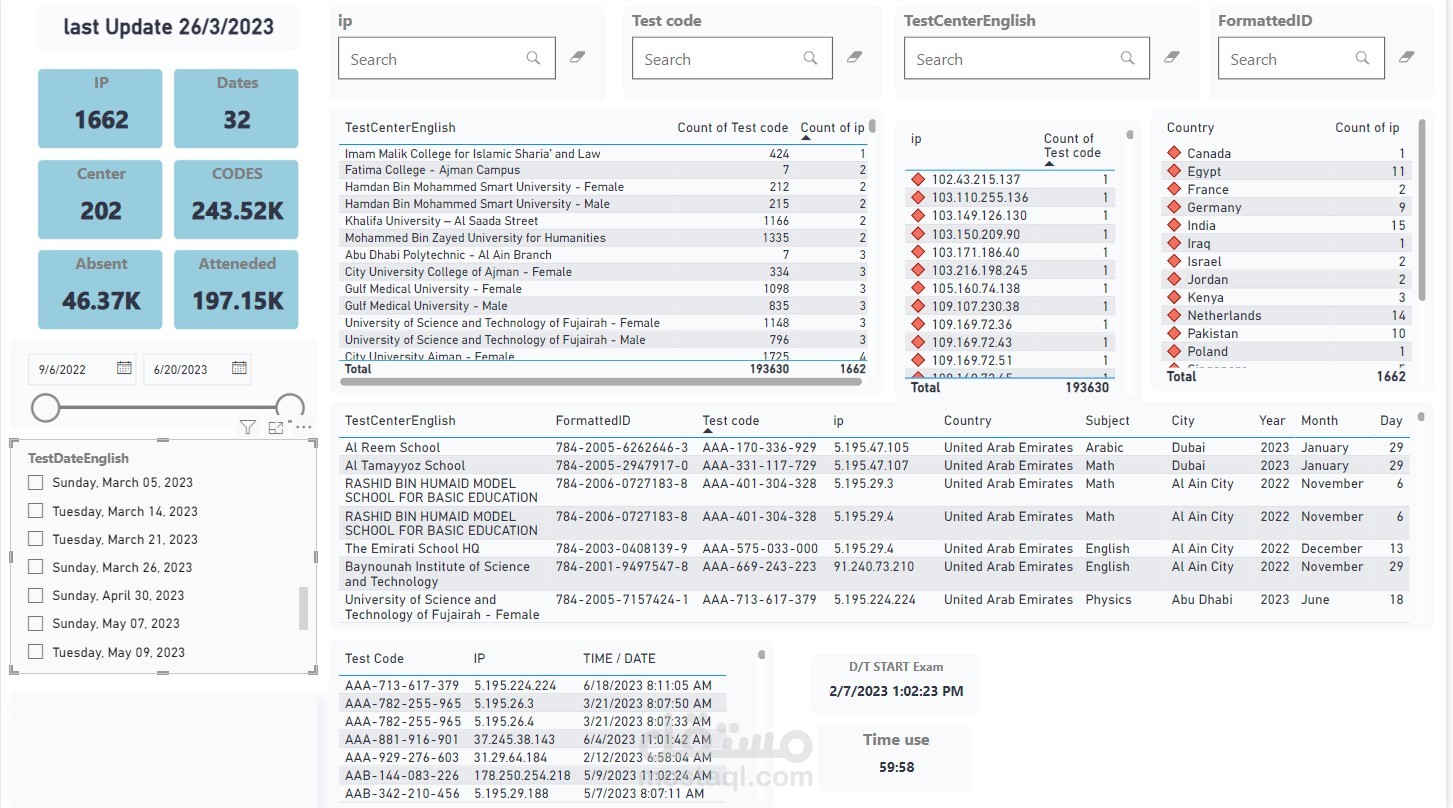Sort by Count of ip in test center table
Screen dimensions: 1453x808
(x=832, y=127)
